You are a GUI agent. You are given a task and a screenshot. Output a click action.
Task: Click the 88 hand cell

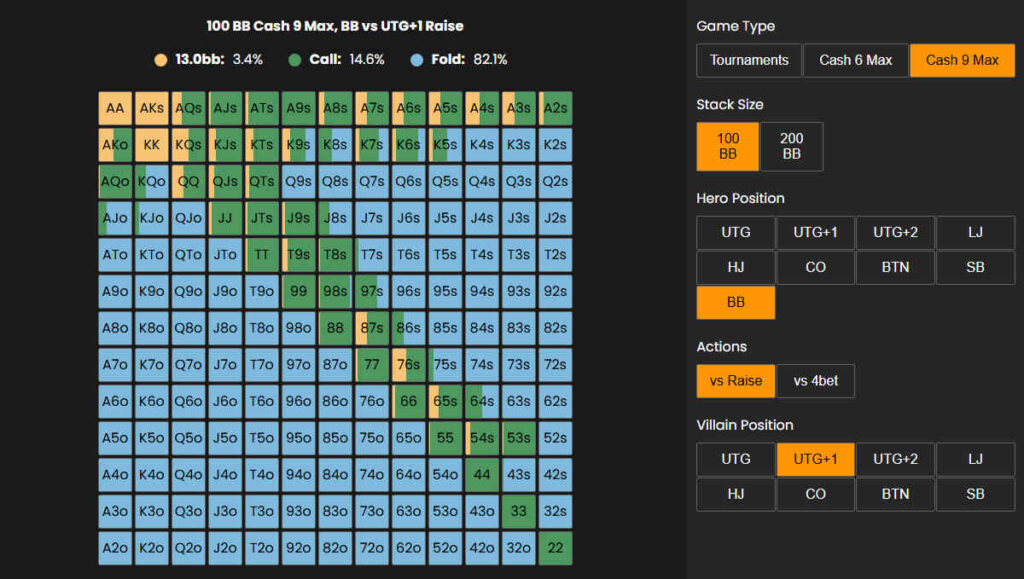pos(335,328)
